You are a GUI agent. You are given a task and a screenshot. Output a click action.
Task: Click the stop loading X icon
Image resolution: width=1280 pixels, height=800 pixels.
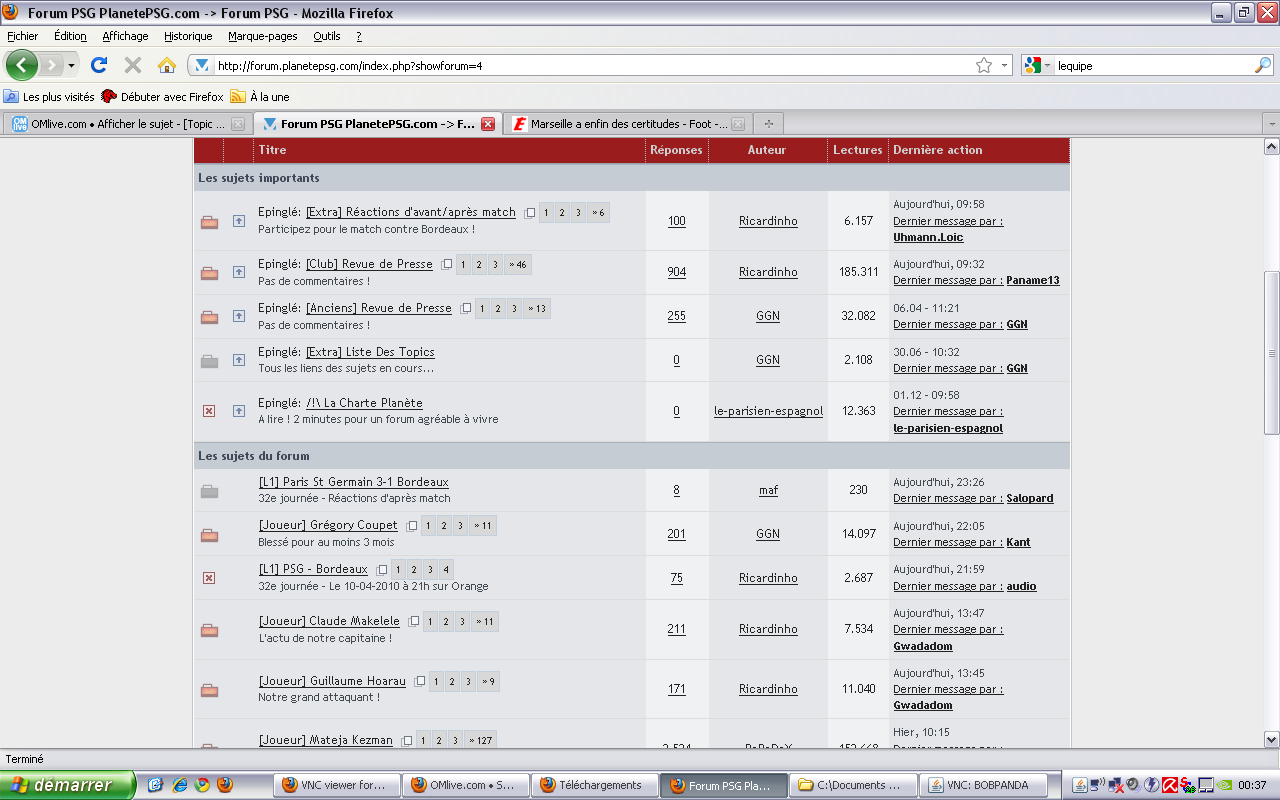(x=132, y=65)
